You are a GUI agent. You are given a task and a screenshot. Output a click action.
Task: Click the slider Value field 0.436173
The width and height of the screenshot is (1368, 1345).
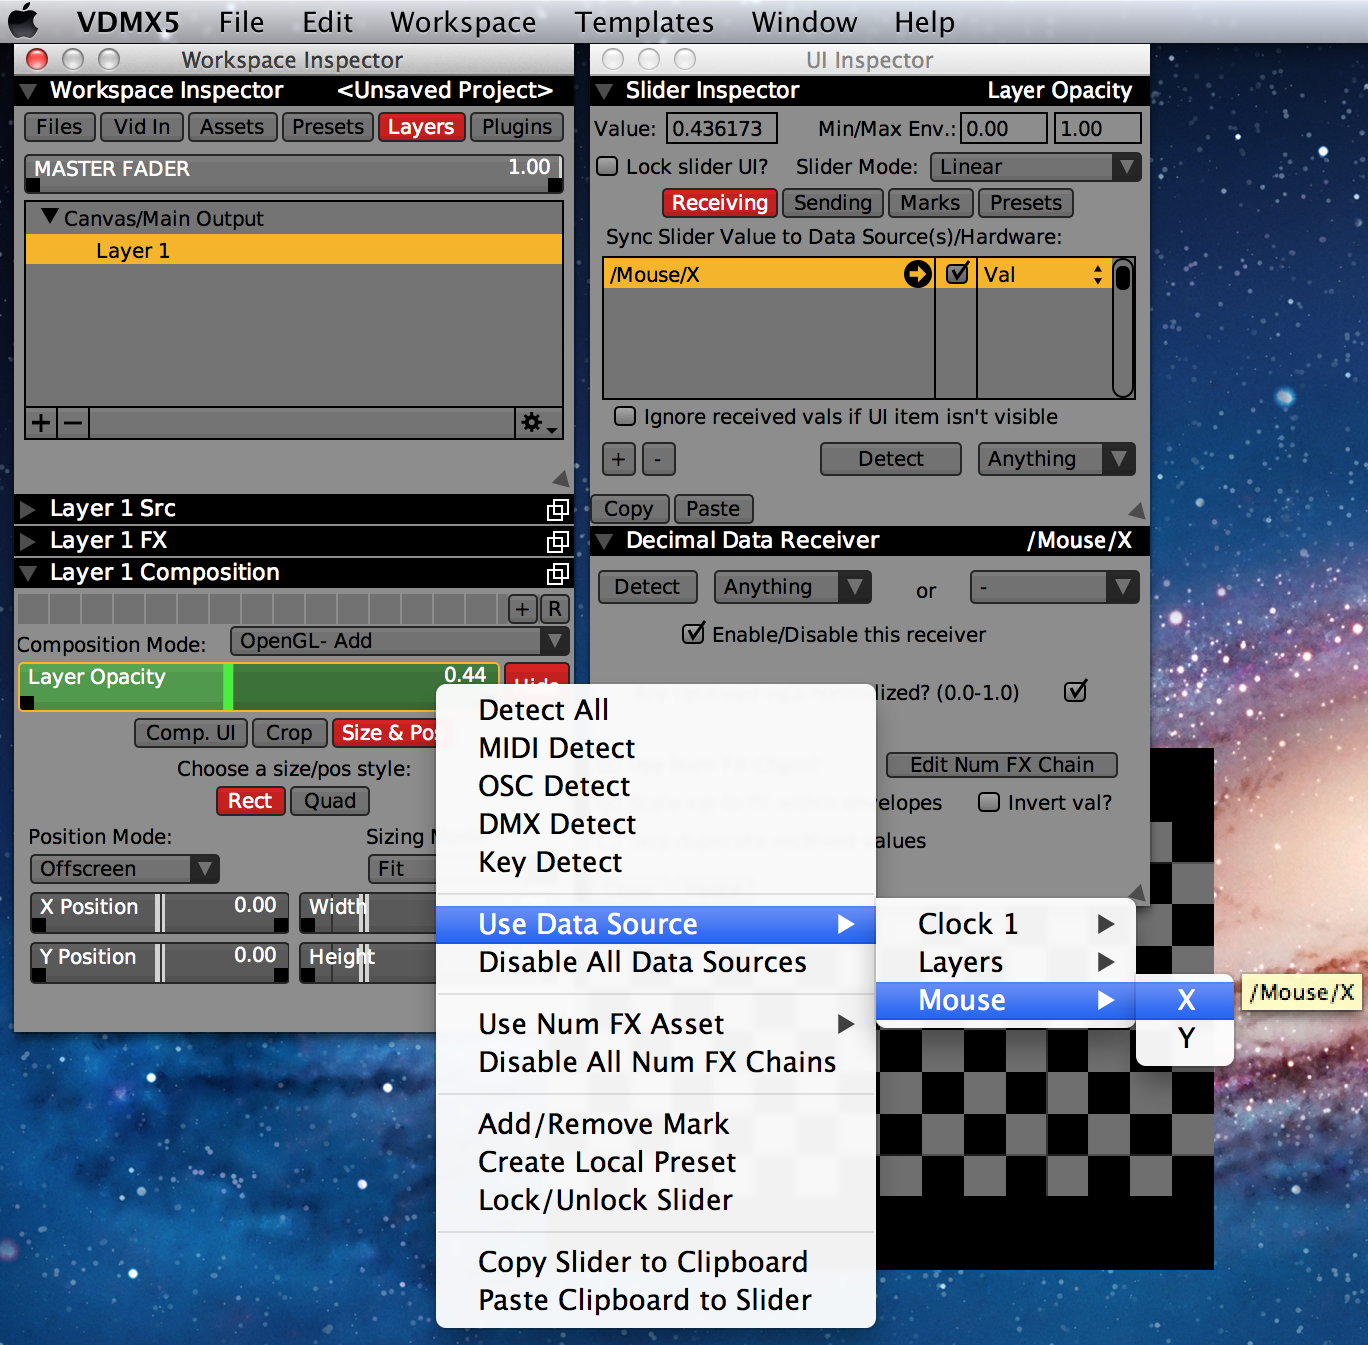pyautogui.click(x=722, y=128)
